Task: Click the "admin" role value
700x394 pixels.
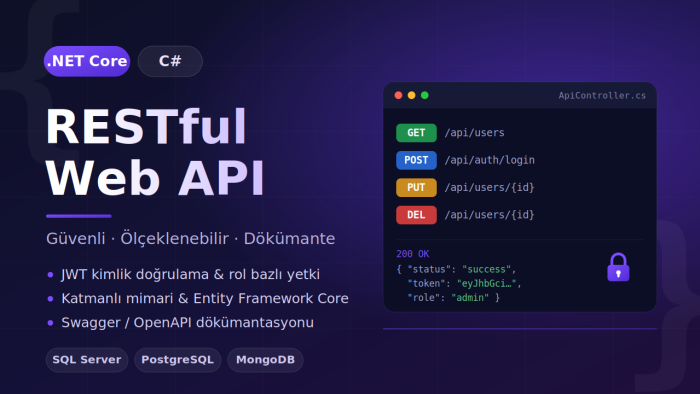Action: coord(470,298)
